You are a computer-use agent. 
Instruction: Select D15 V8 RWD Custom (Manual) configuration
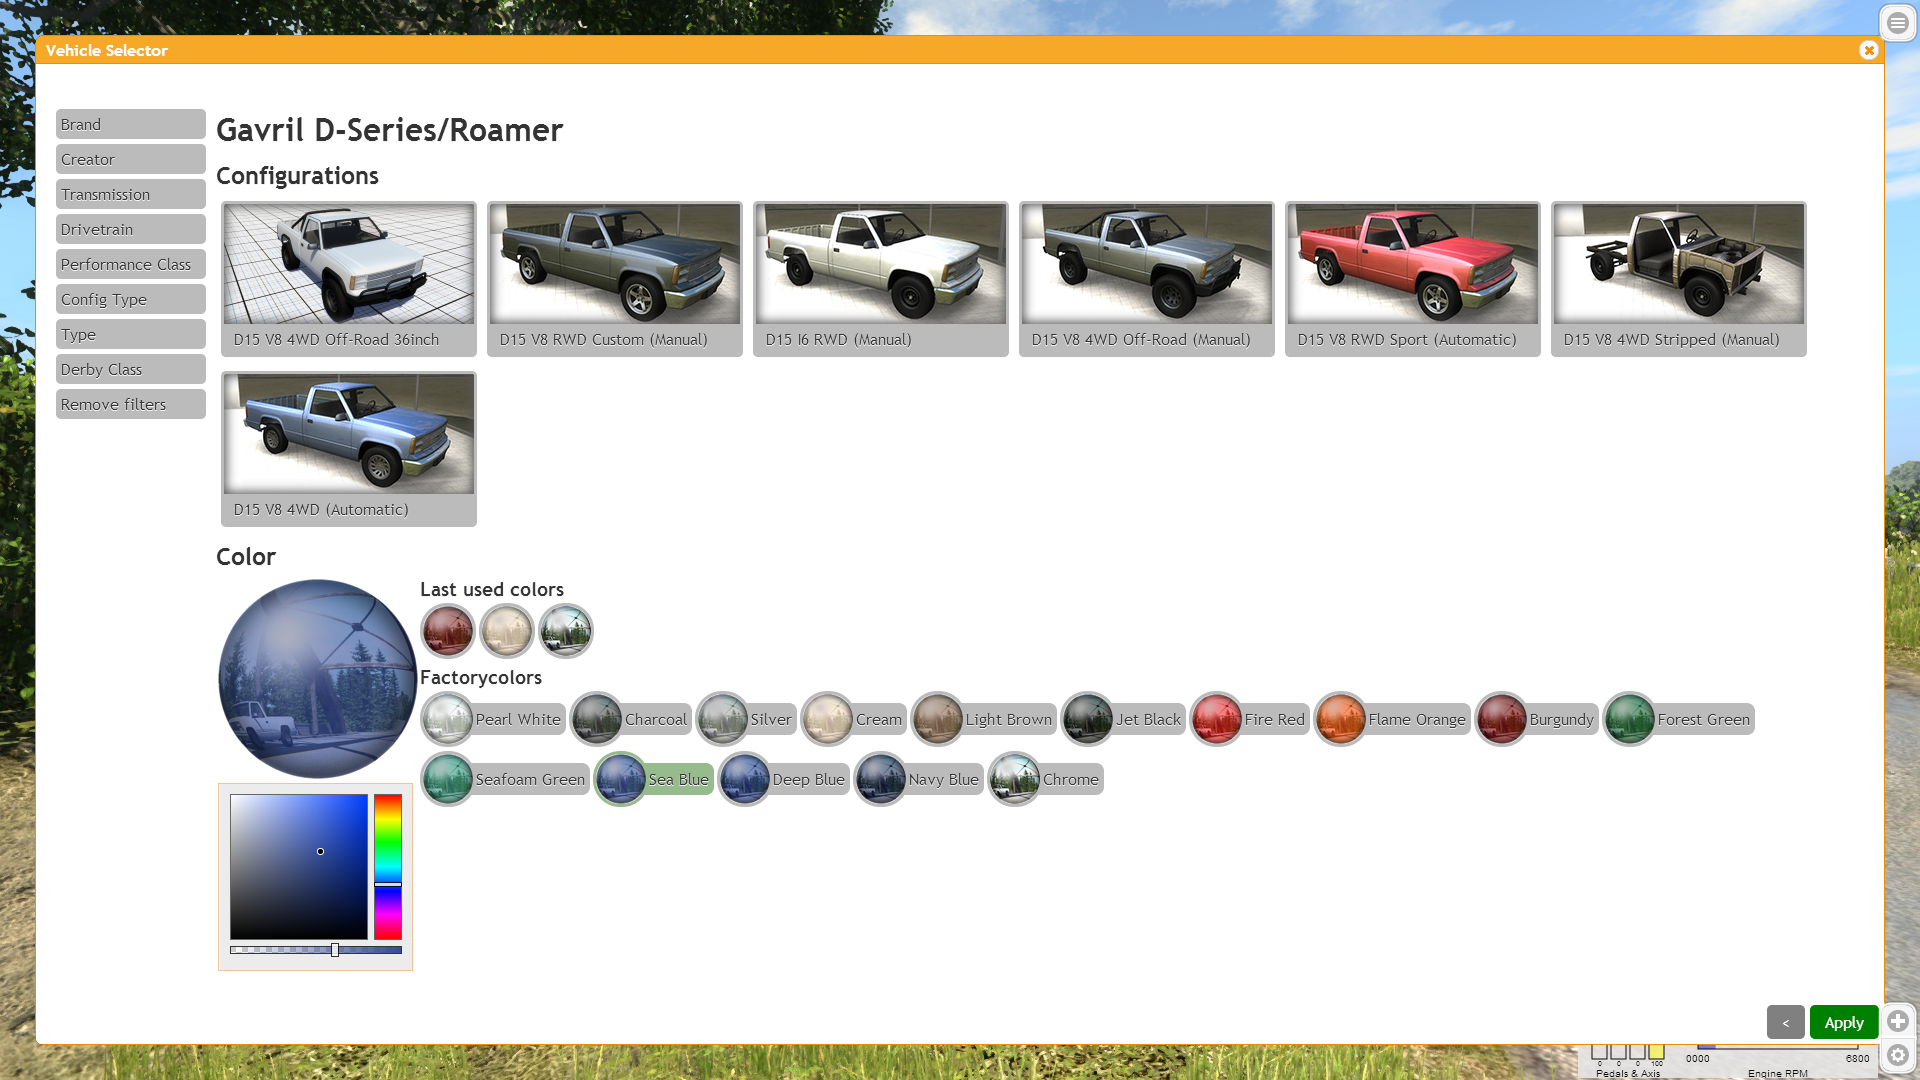tap(615, 279)
